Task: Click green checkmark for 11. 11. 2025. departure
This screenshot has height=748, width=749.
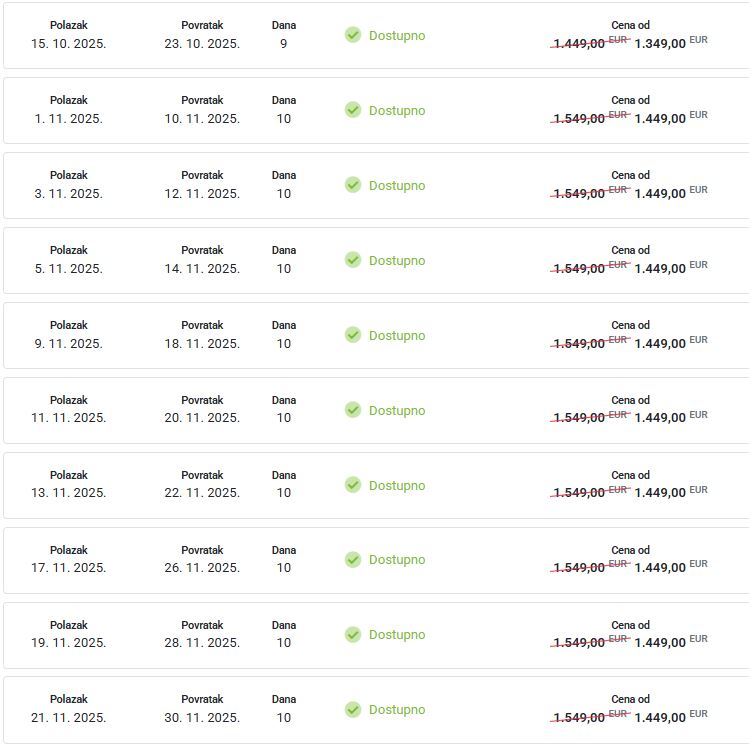Action: (353, 410)
